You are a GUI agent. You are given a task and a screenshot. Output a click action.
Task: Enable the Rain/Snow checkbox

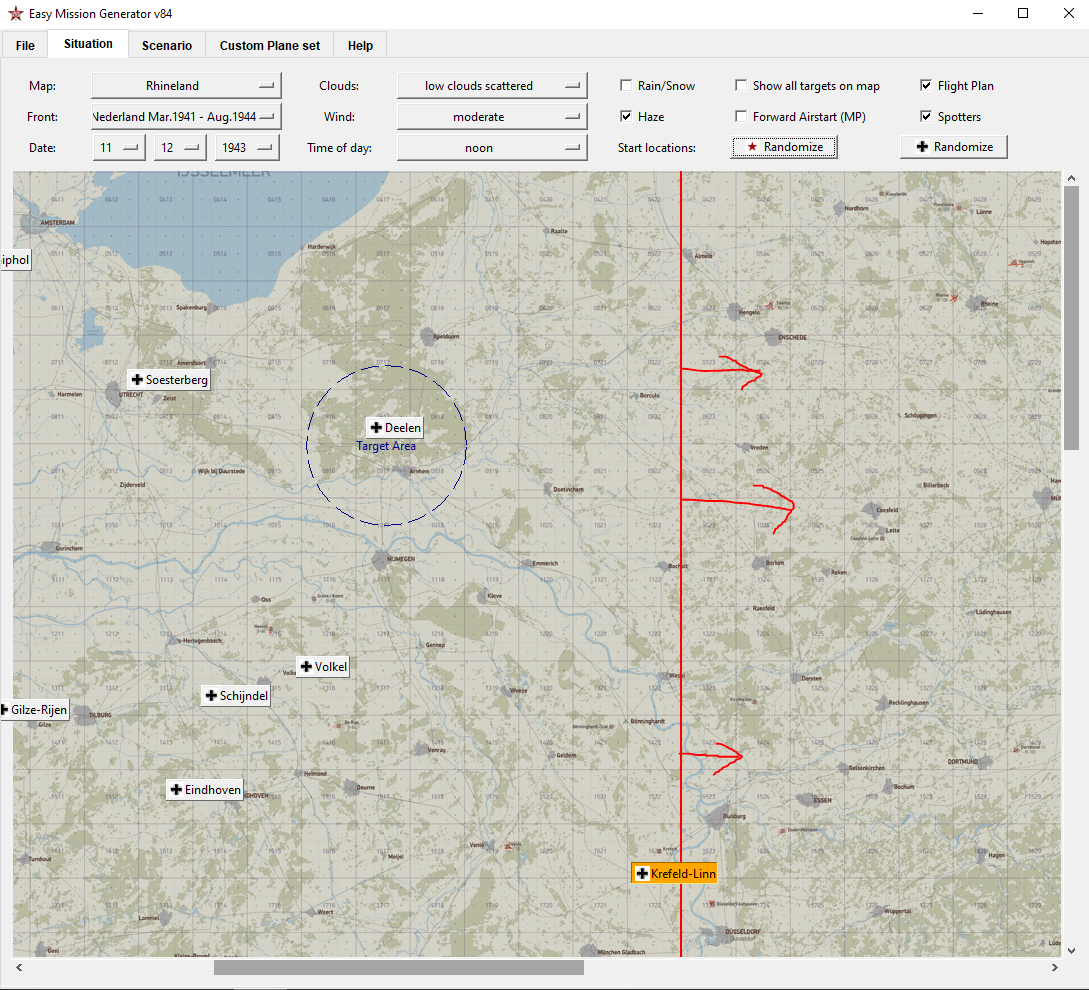coord(626,85)
